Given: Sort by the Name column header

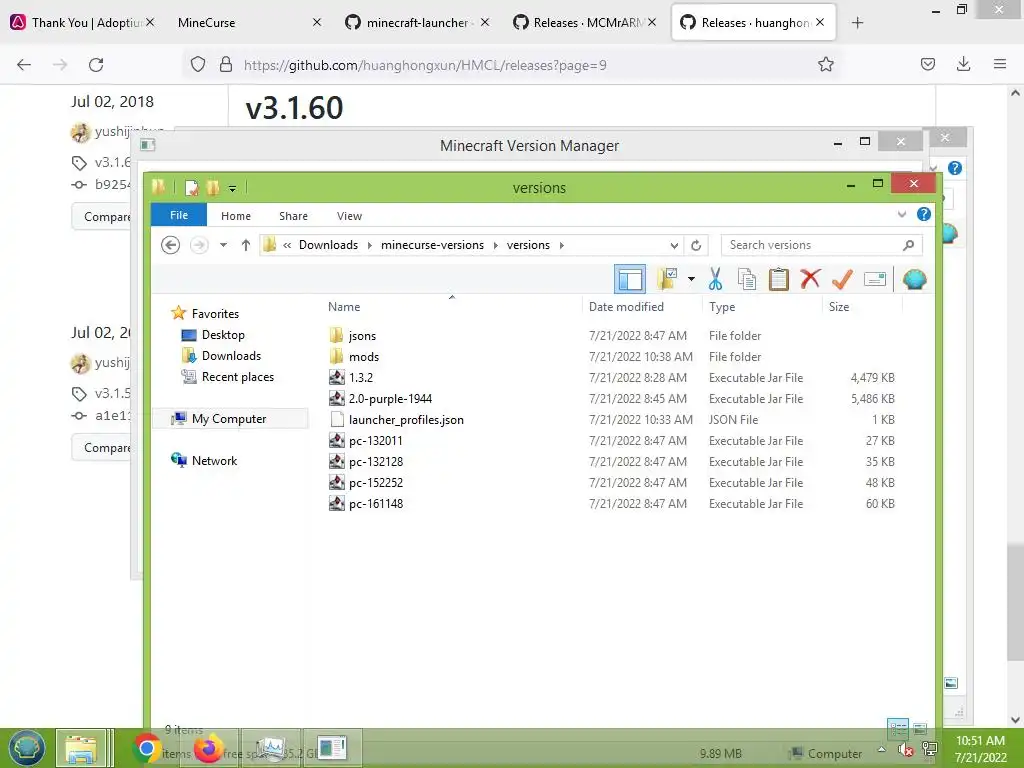Looking at the screenshot, I should click(344, 307).
